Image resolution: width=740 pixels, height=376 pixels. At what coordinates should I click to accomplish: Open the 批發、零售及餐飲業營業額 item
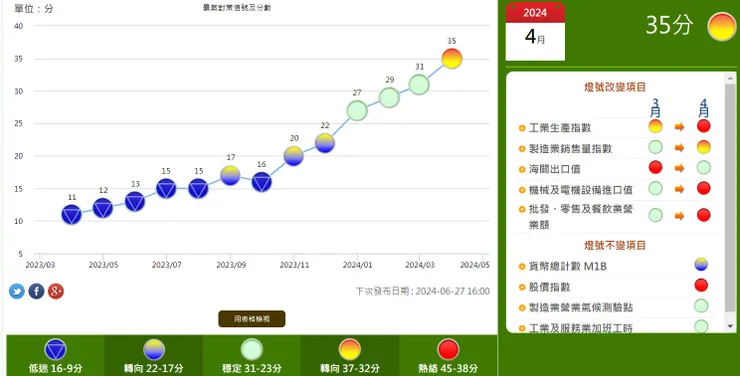582,217
